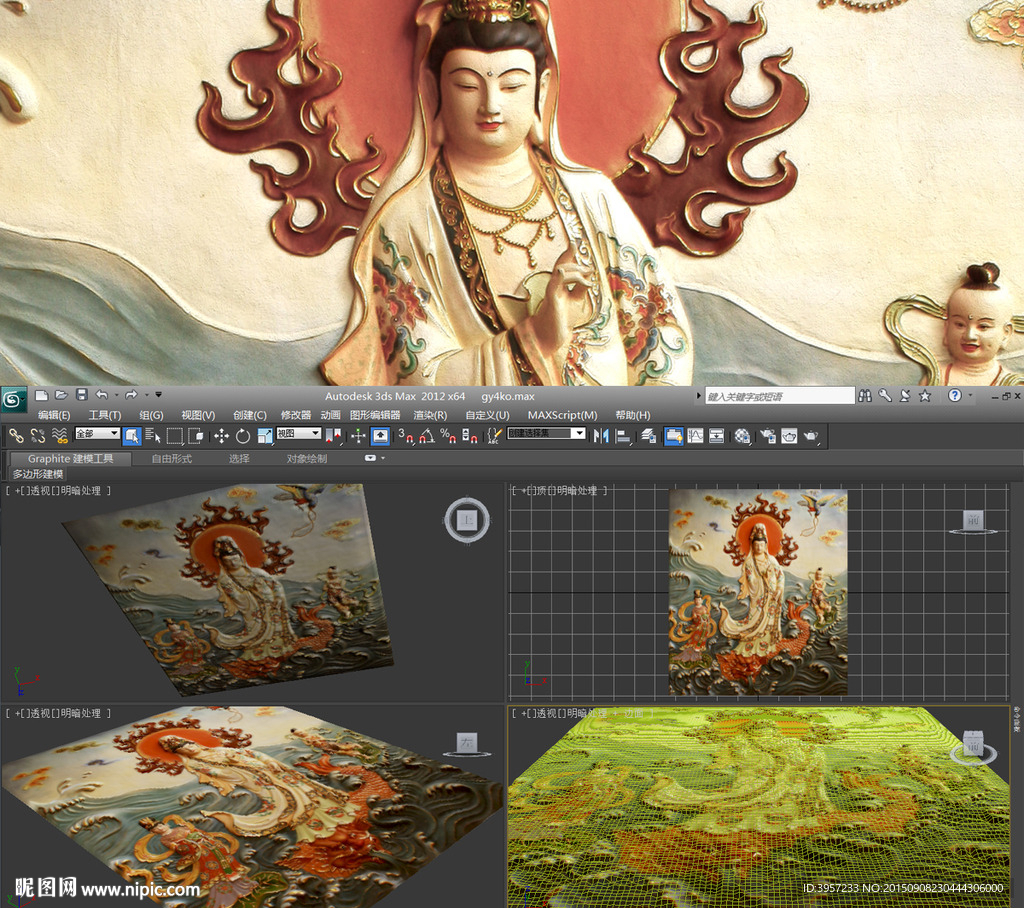The width and height of the screenshot is (1024, 908).
Task: Open the 全部 selection filter dropdown
Action: (97, 434)
